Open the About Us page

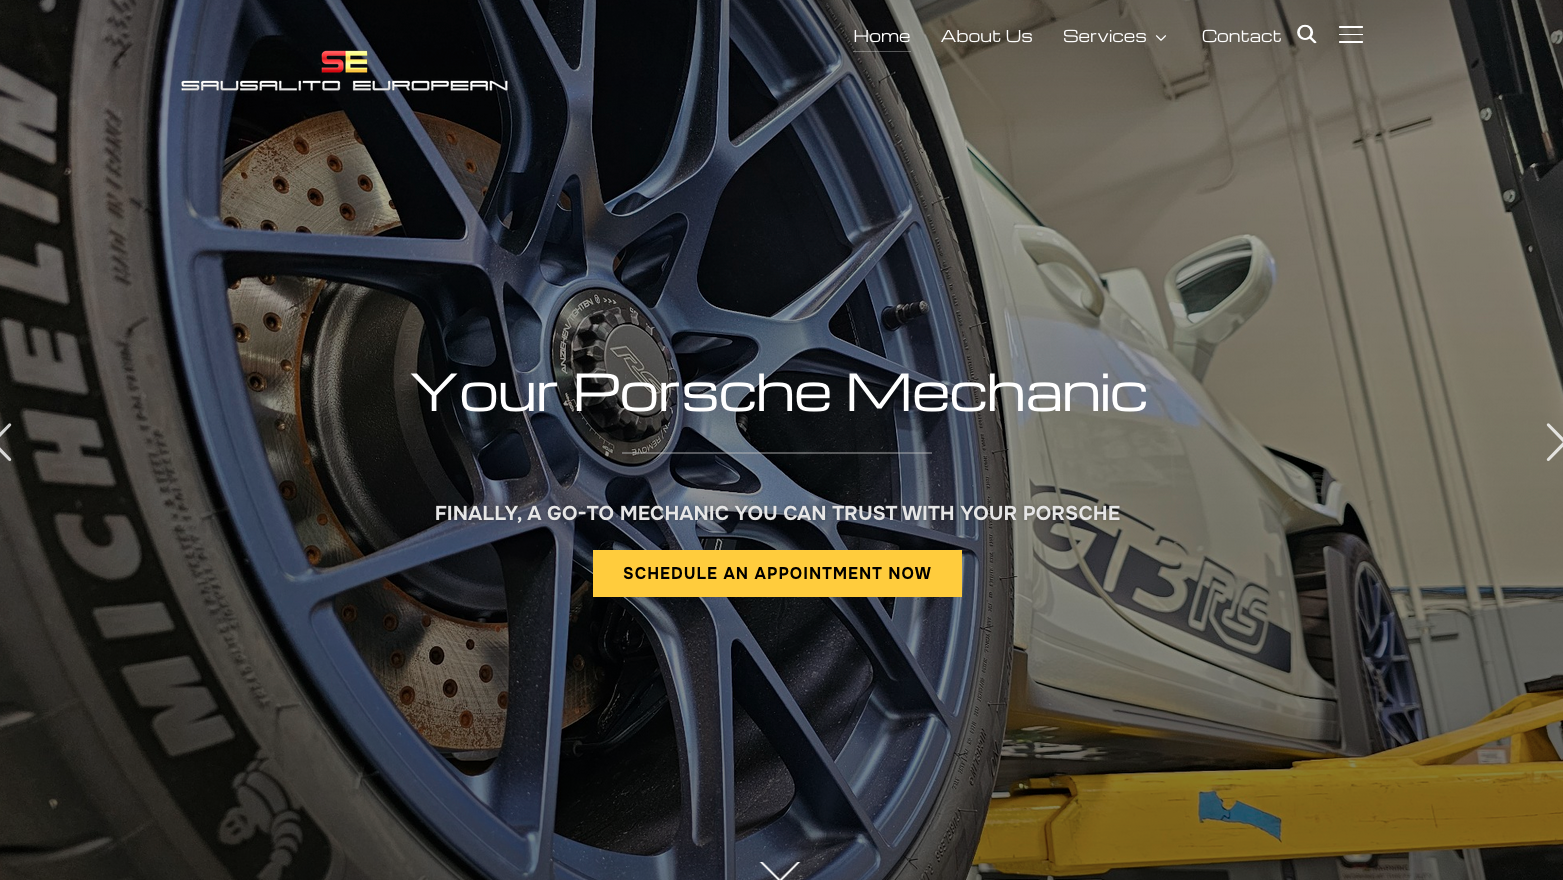[x=986, y=36]
